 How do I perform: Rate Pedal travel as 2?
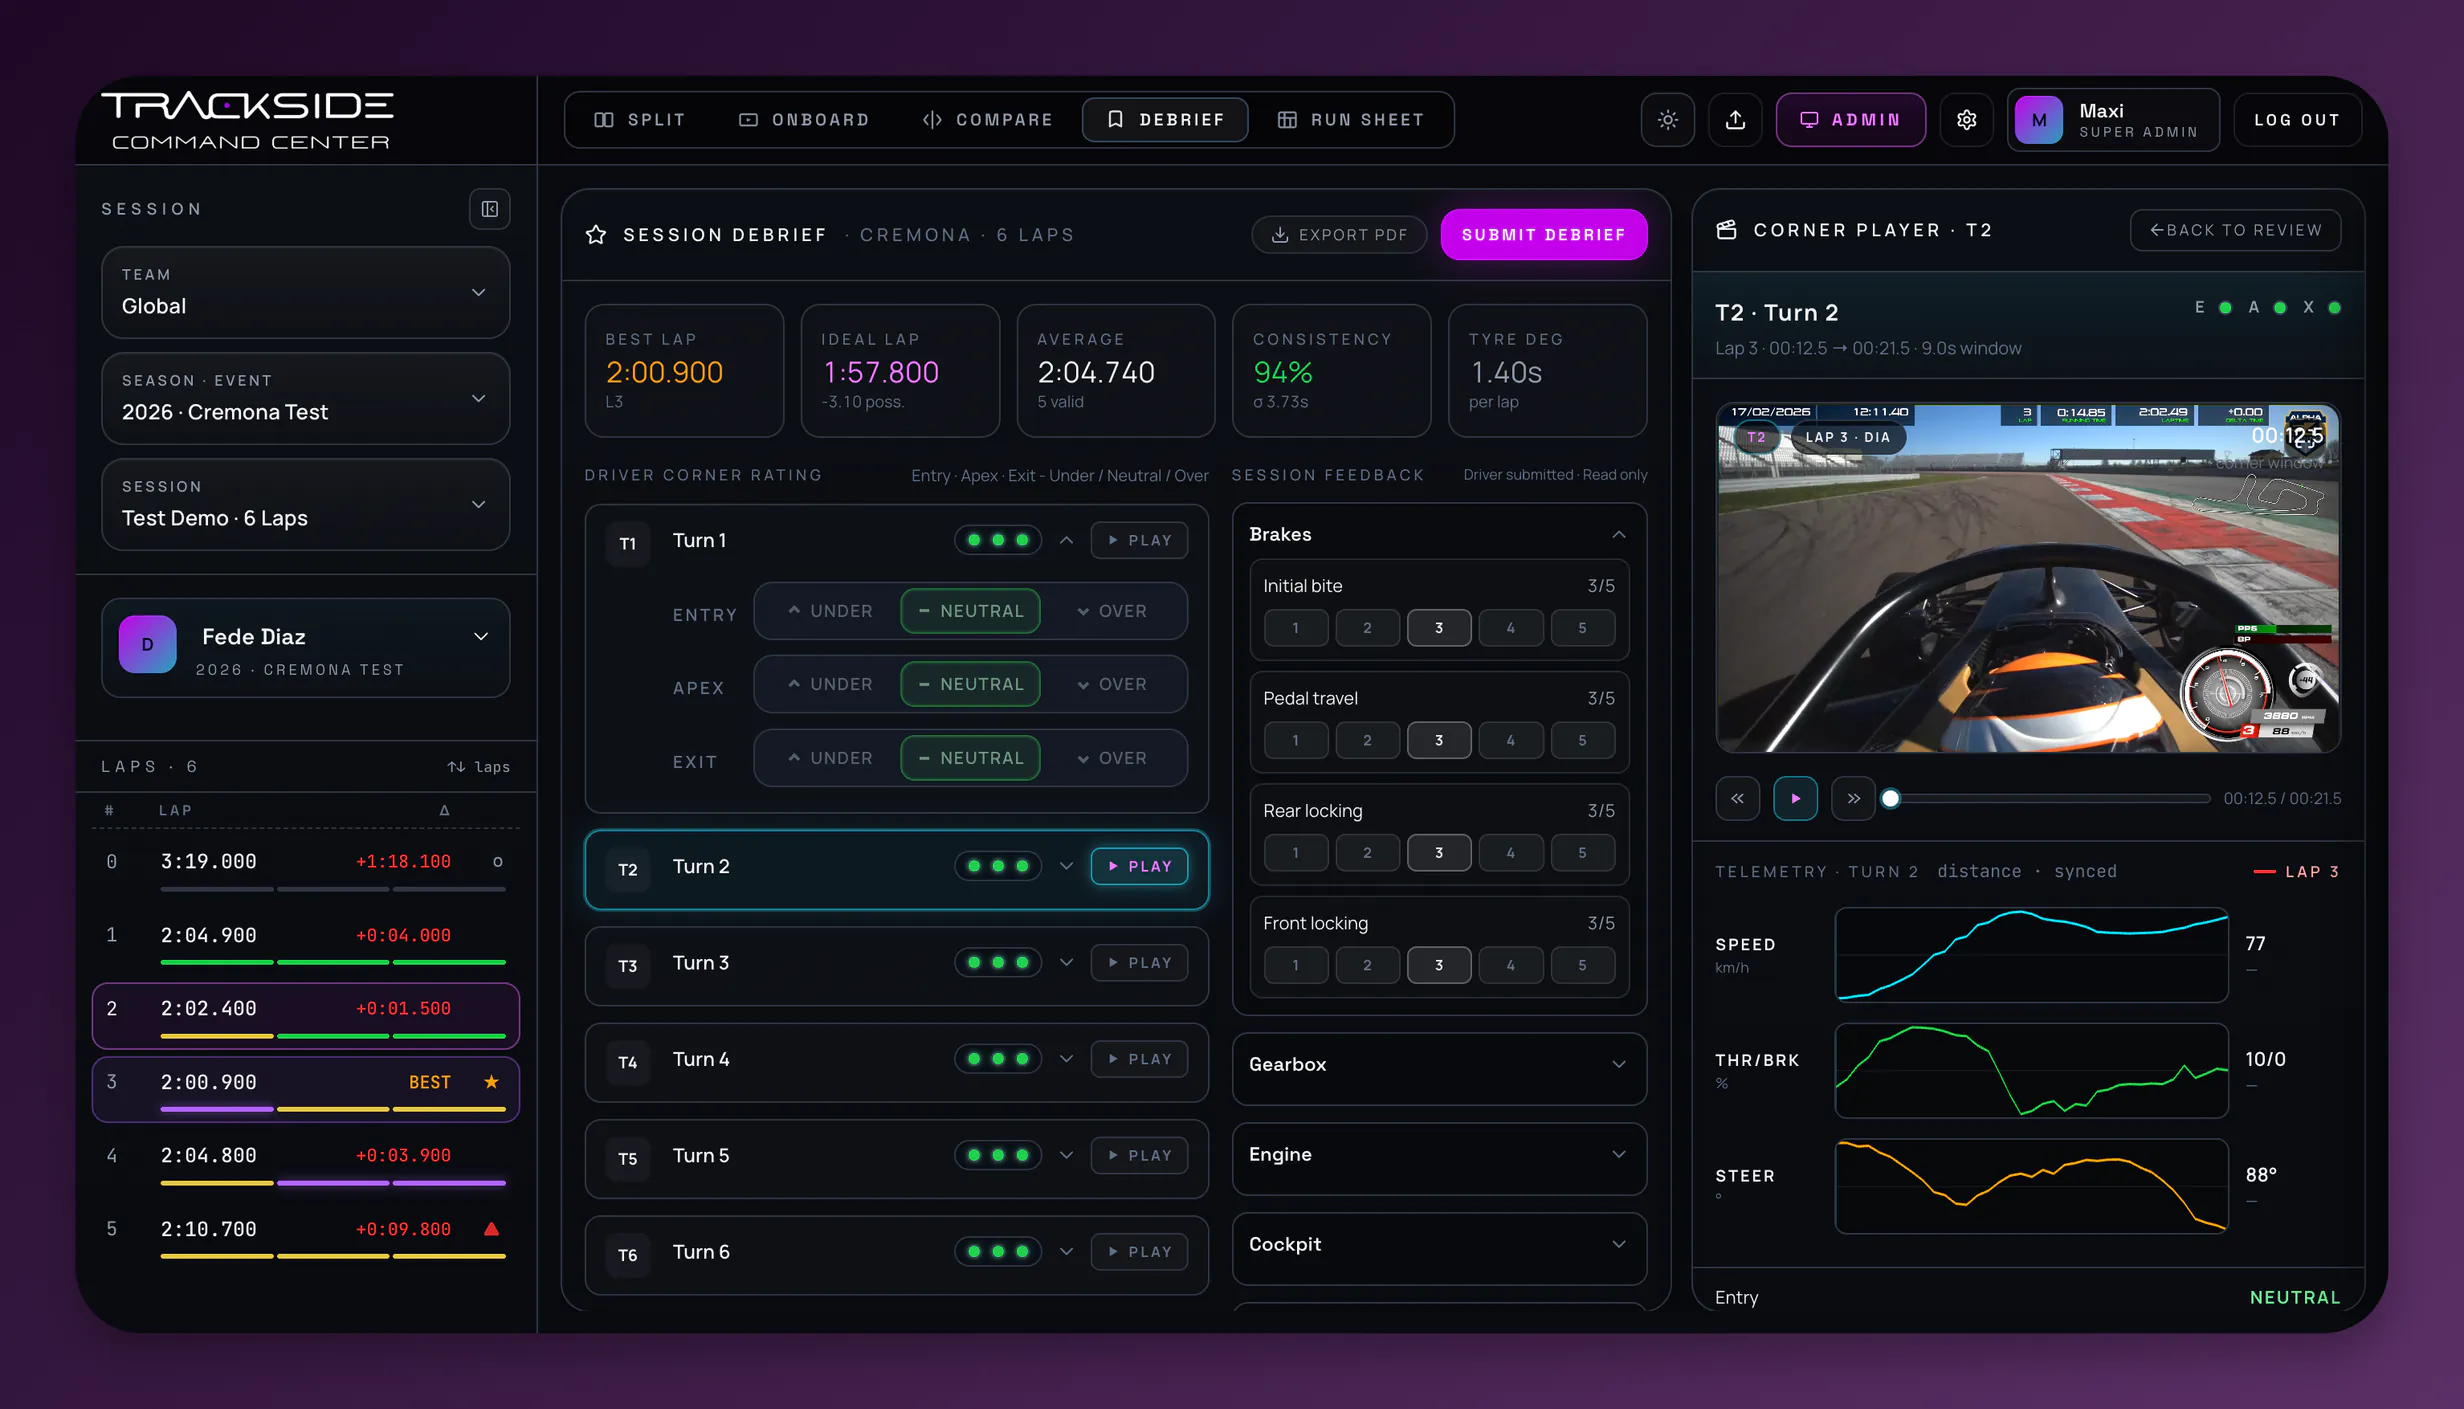point(1367,741)
